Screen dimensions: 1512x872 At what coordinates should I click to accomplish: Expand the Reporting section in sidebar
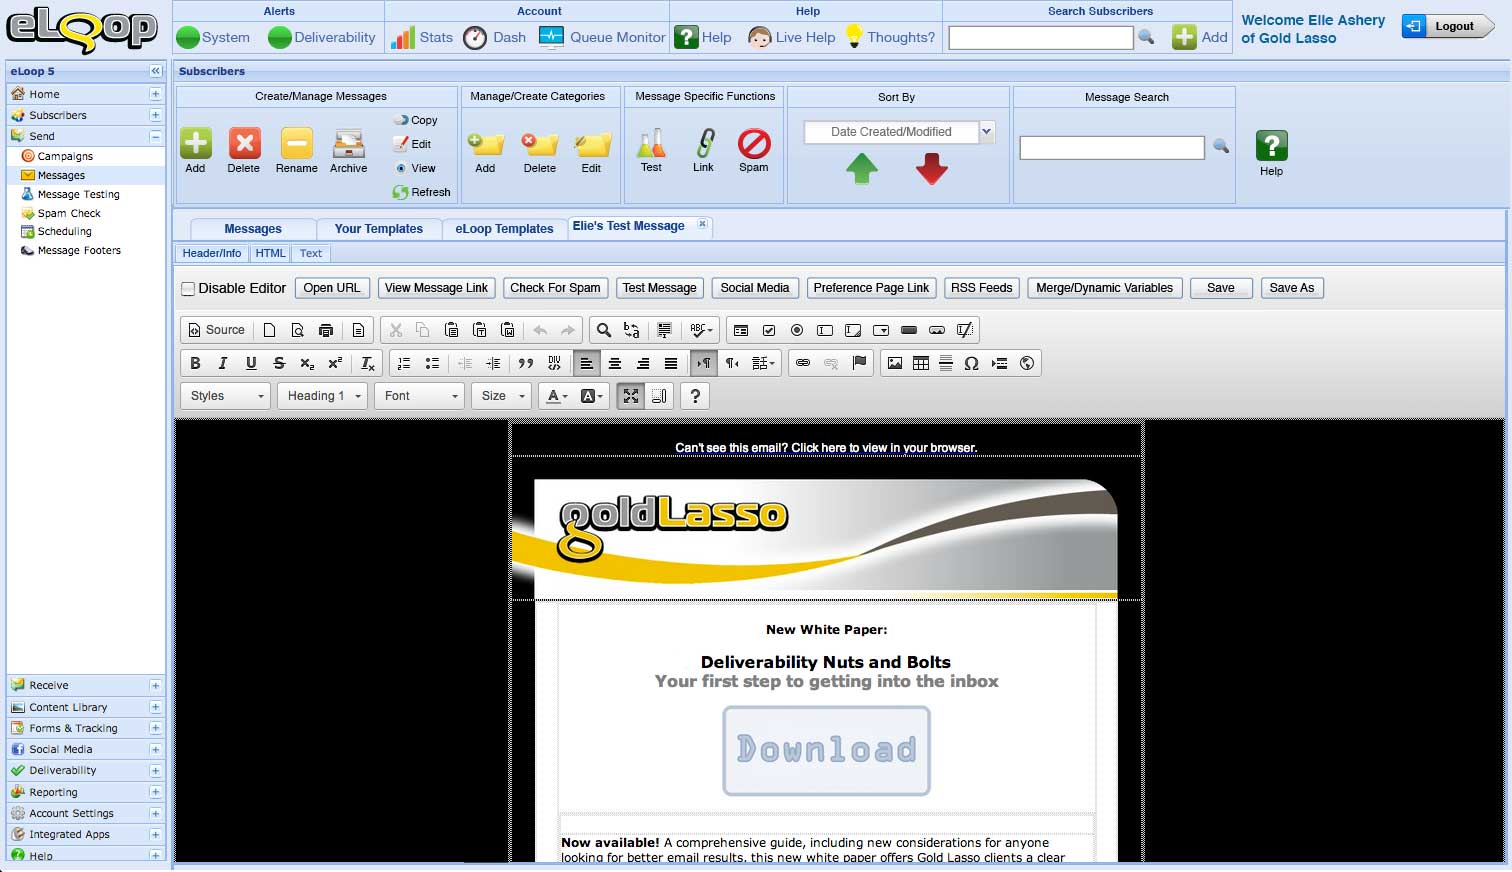coord(155,792)
